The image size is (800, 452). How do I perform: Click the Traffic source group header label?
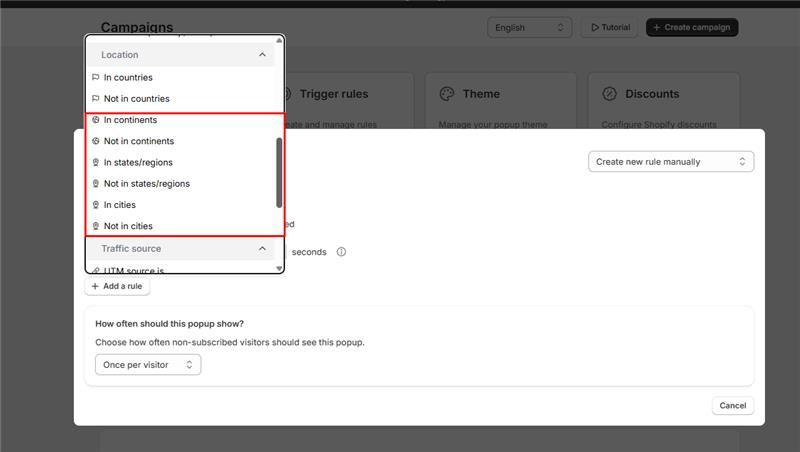click(x=131, y=248)
